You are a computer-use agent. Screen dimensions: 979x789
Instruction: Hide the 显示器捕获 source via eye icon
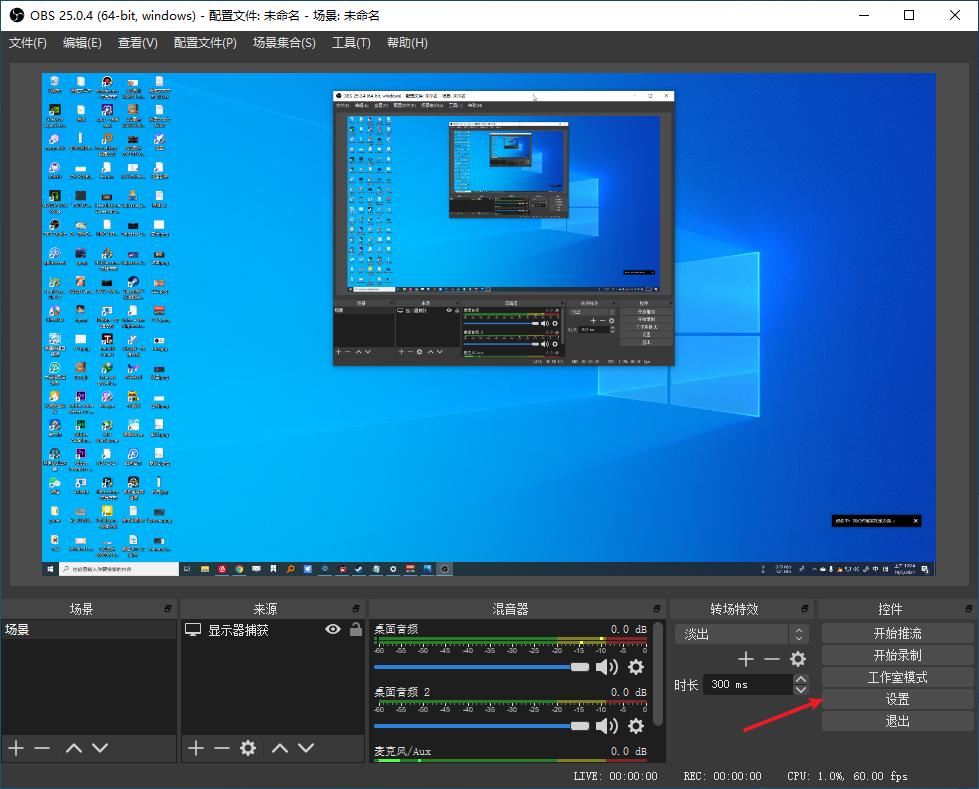pos(333,630)
